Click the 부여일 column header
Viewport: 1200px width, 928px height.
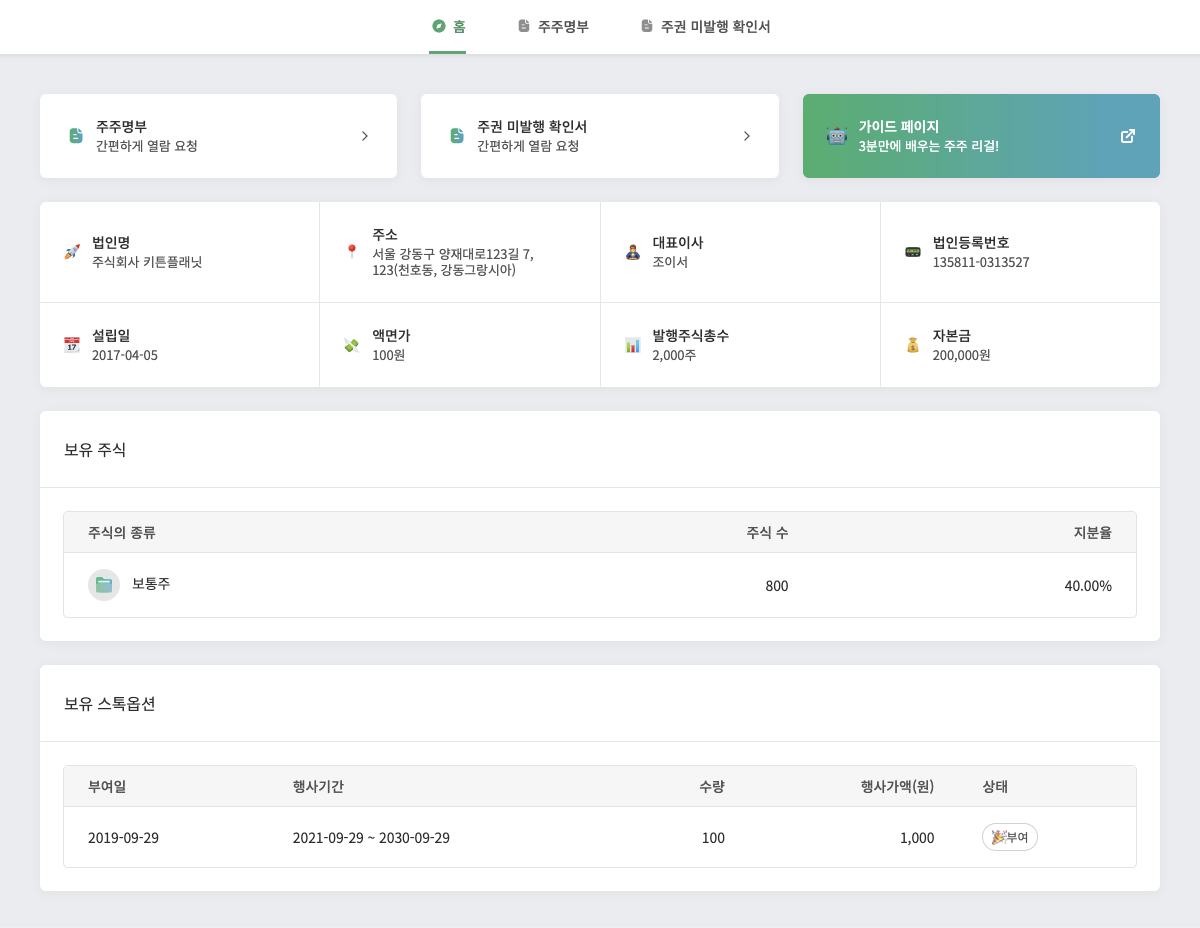tap(107, 786)
